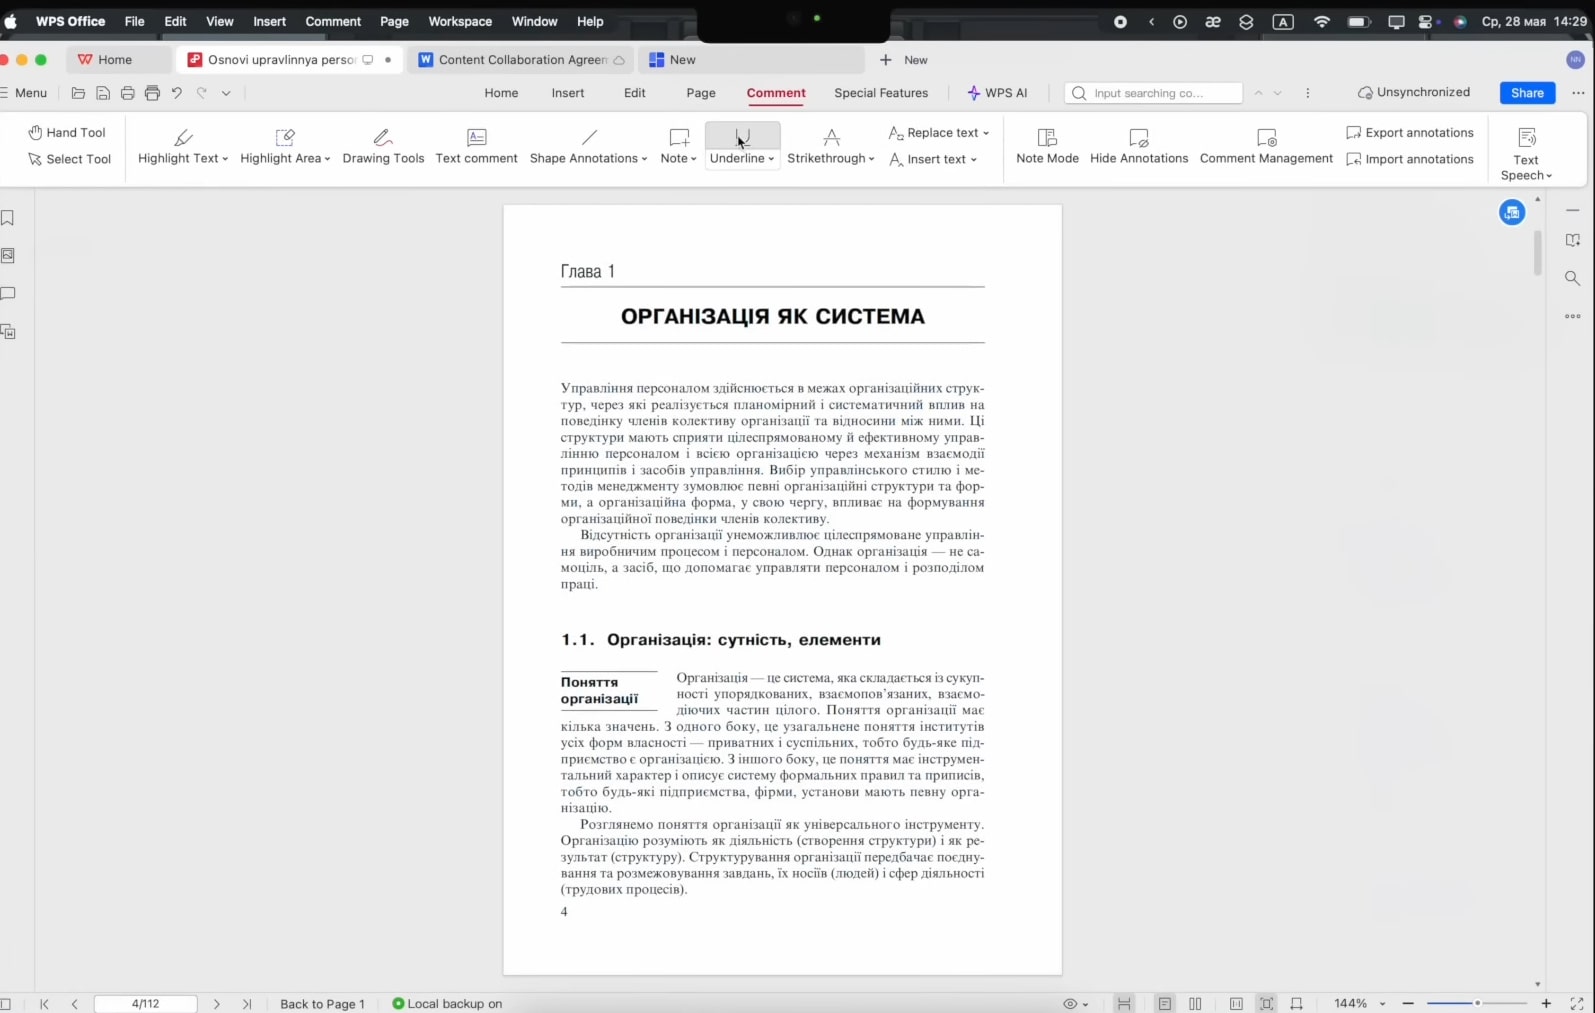
Task: Expand the quick access toolbar chevron
Action: [x=226, y=93]
